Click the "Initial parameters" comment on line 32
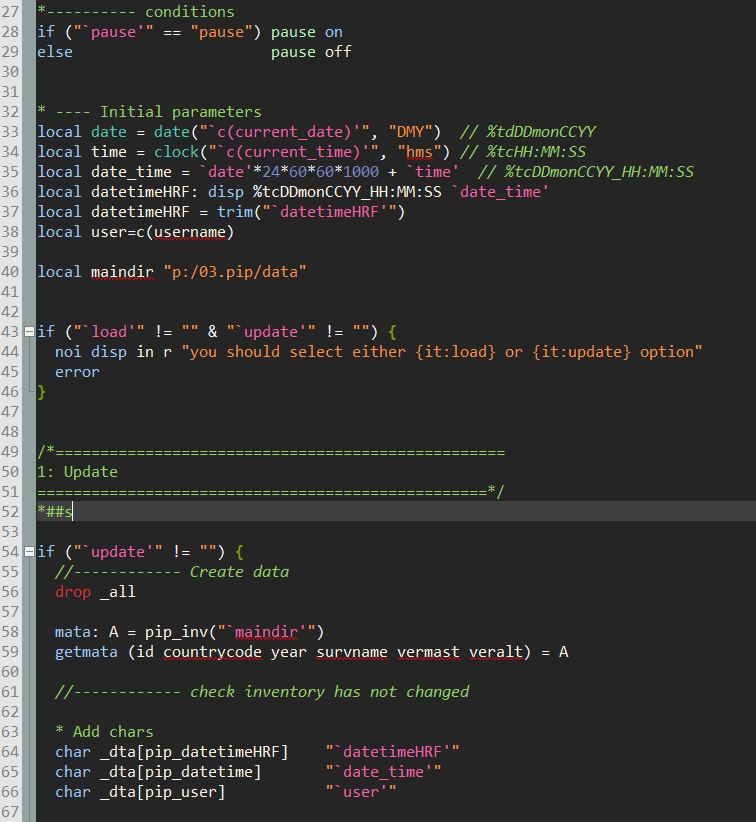 click(180, 112)
